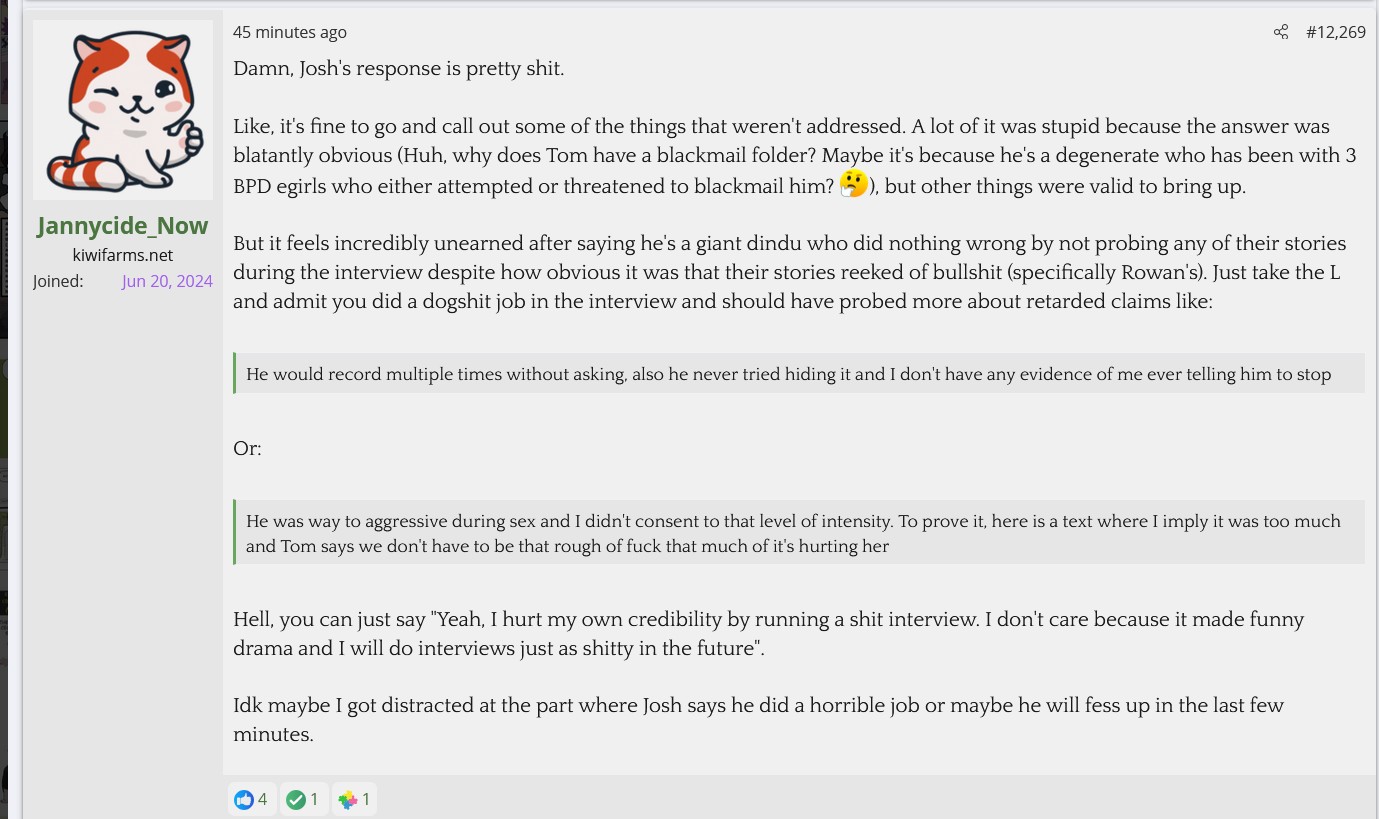Click the colorful puzzle pieces reaction icon
Viewport: 1379px width, 819px height.
347,799
